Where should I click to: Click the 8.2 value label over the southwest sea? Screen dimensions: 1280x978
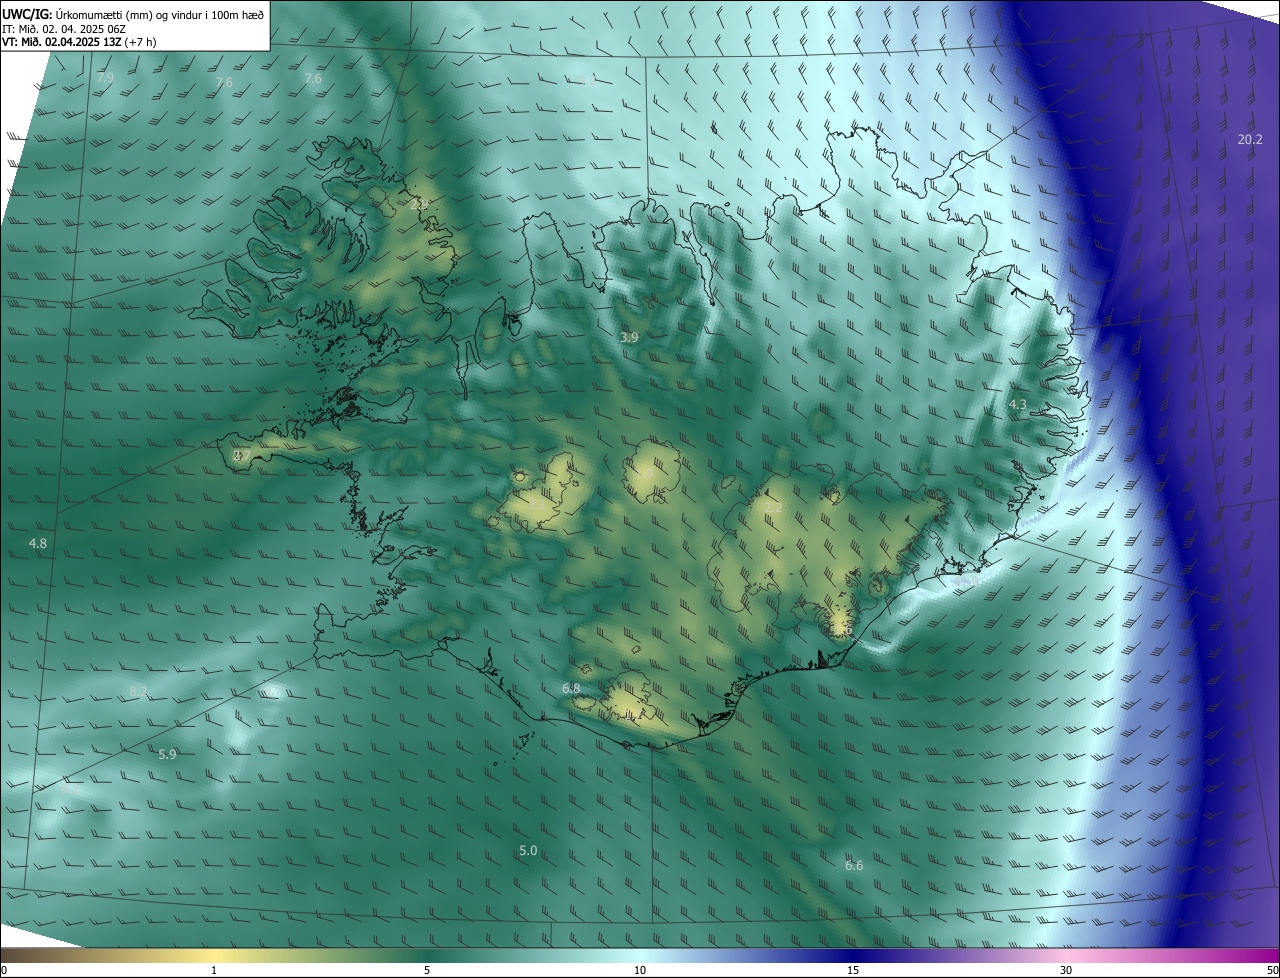coord(138,691)
